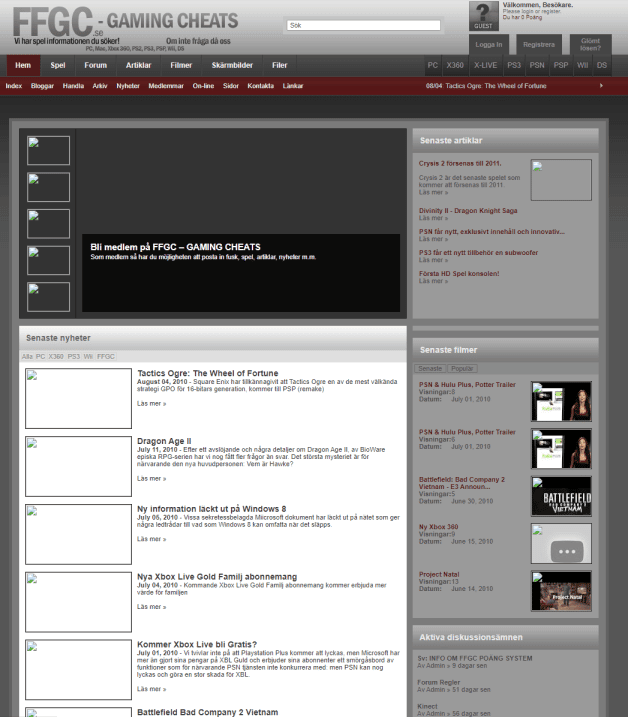Click the Registrera button
The width and height of the screenshot is (628, 717).
539,45
